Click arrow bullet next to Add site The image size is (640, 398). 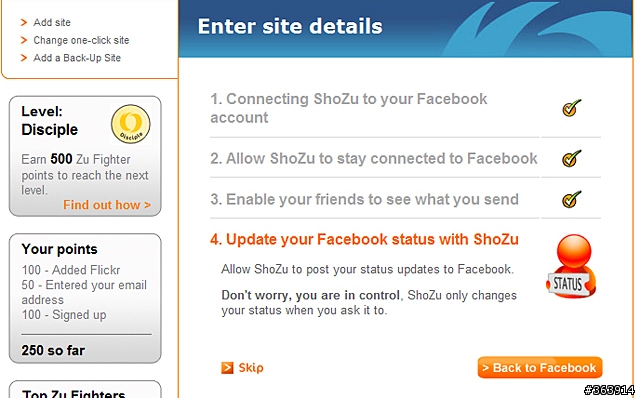[24, 22]
